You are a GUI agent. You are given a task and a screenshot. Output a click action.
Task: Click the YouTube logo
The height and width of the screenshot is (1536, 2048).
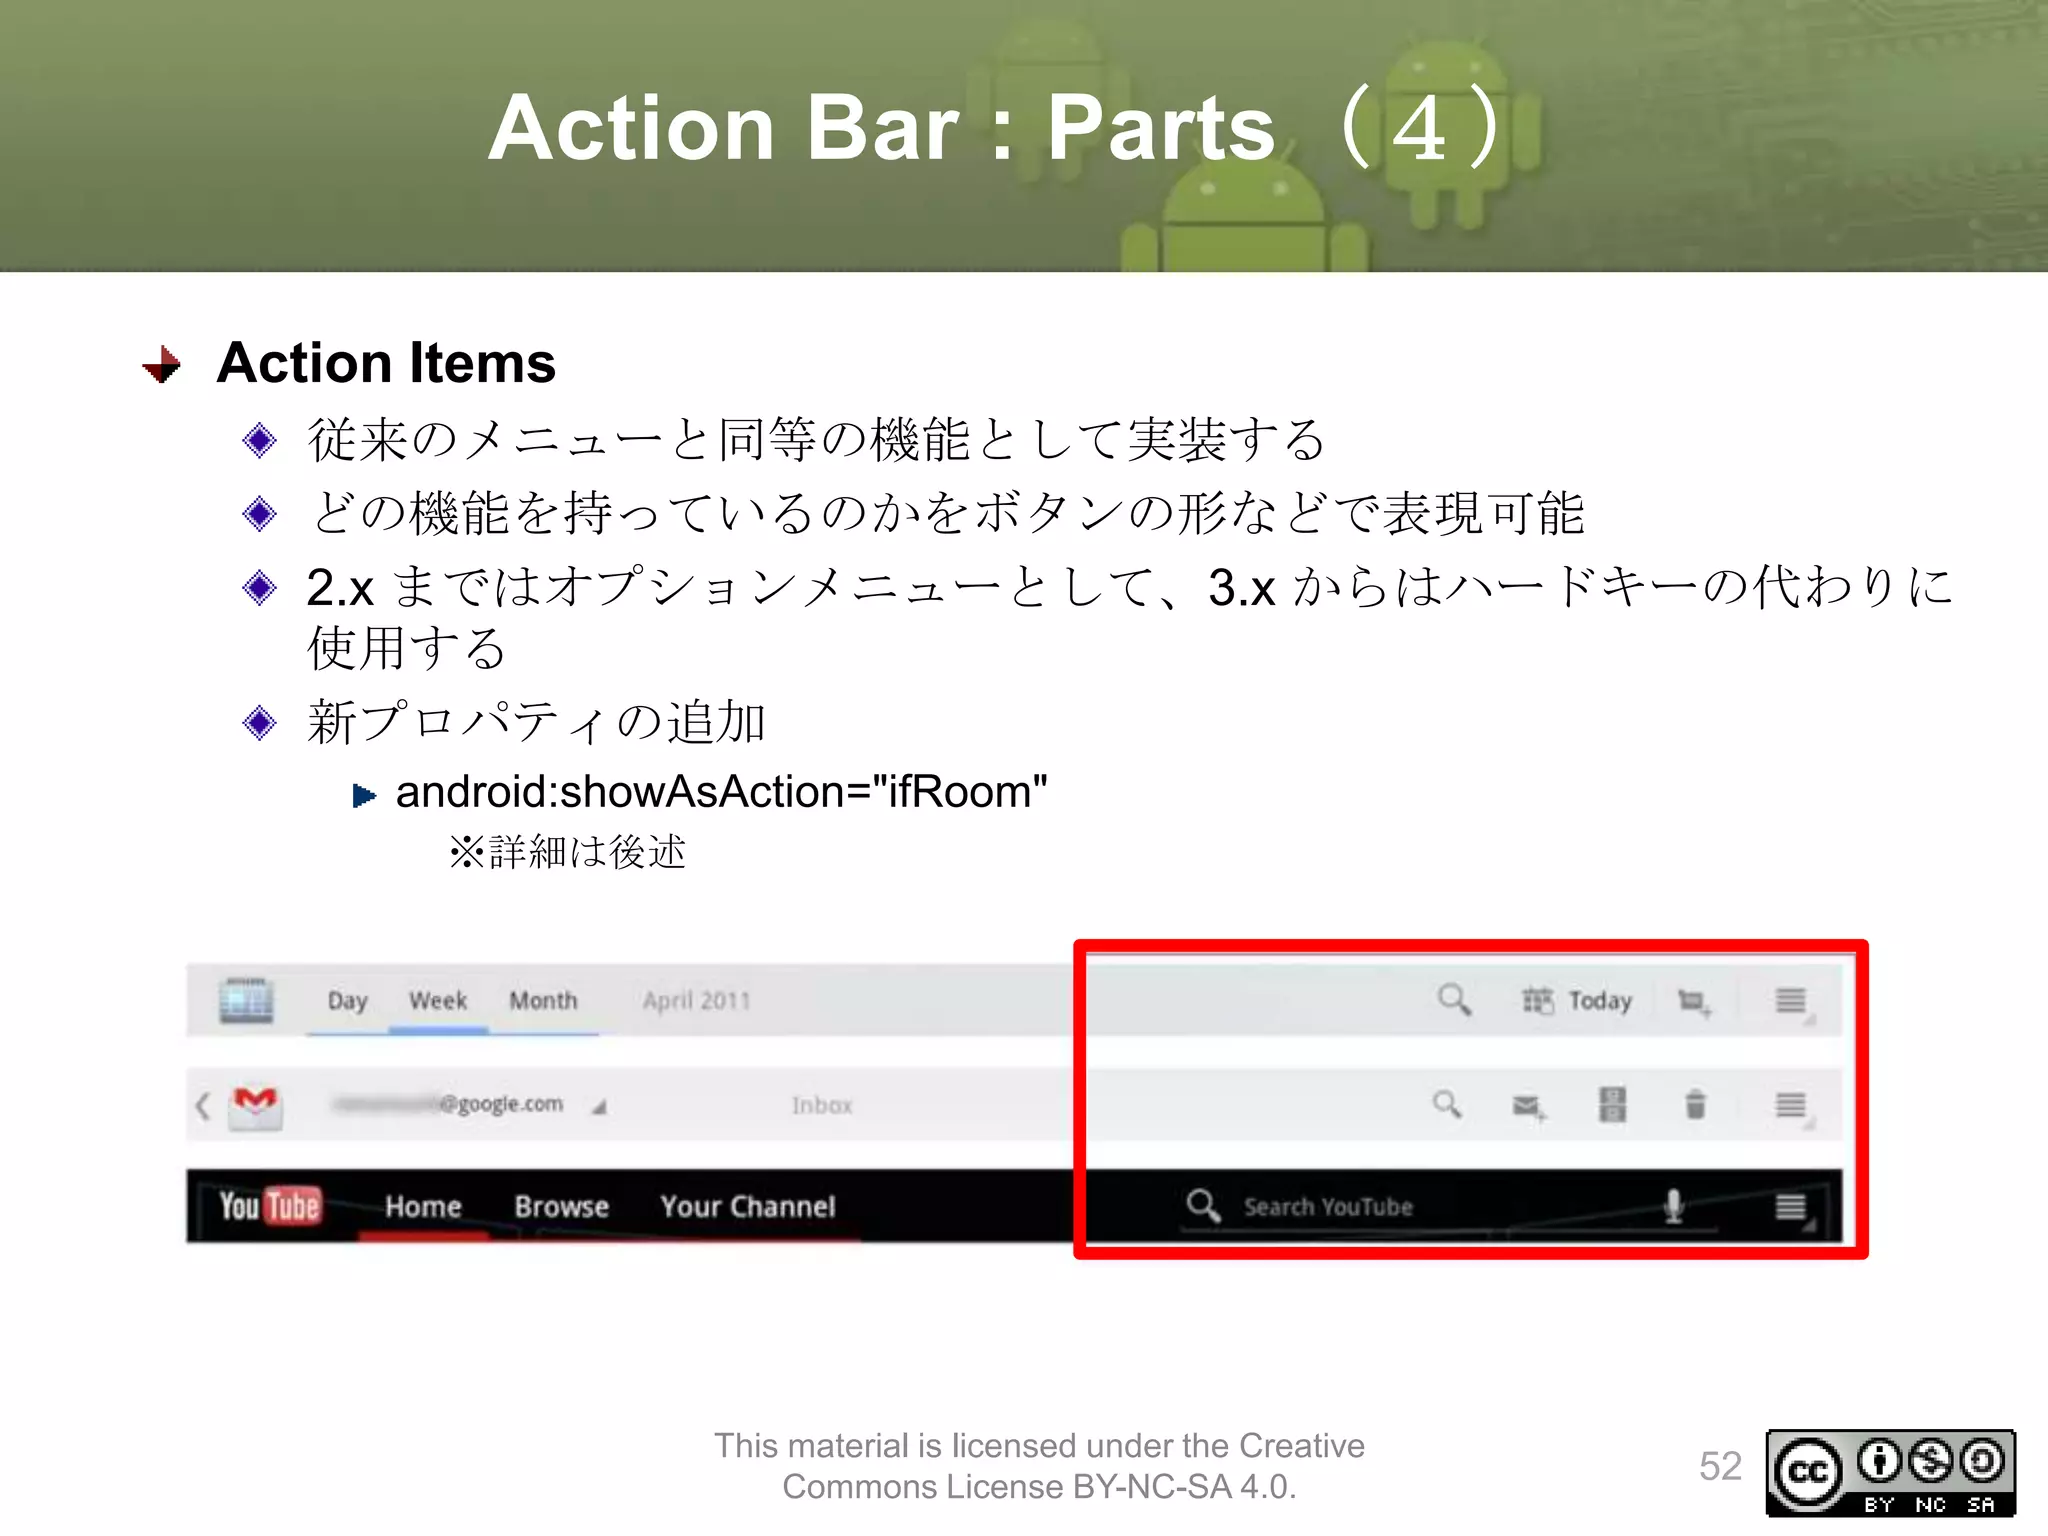270,1206
